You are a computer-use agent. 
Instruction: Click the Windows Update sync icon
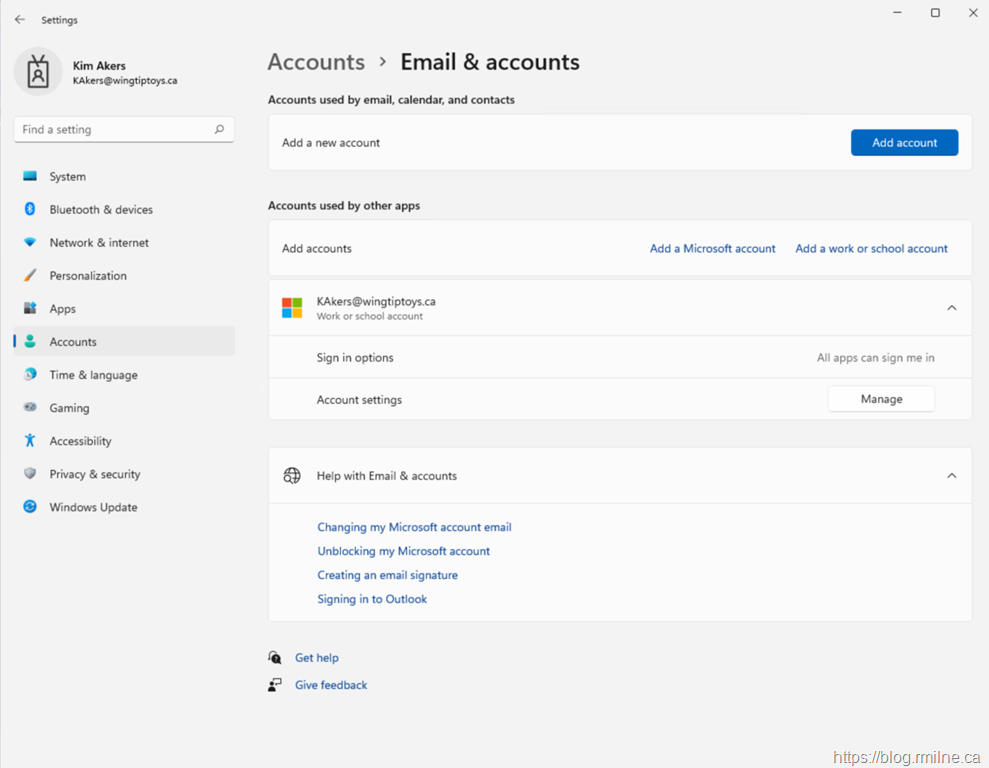(30, 507)
